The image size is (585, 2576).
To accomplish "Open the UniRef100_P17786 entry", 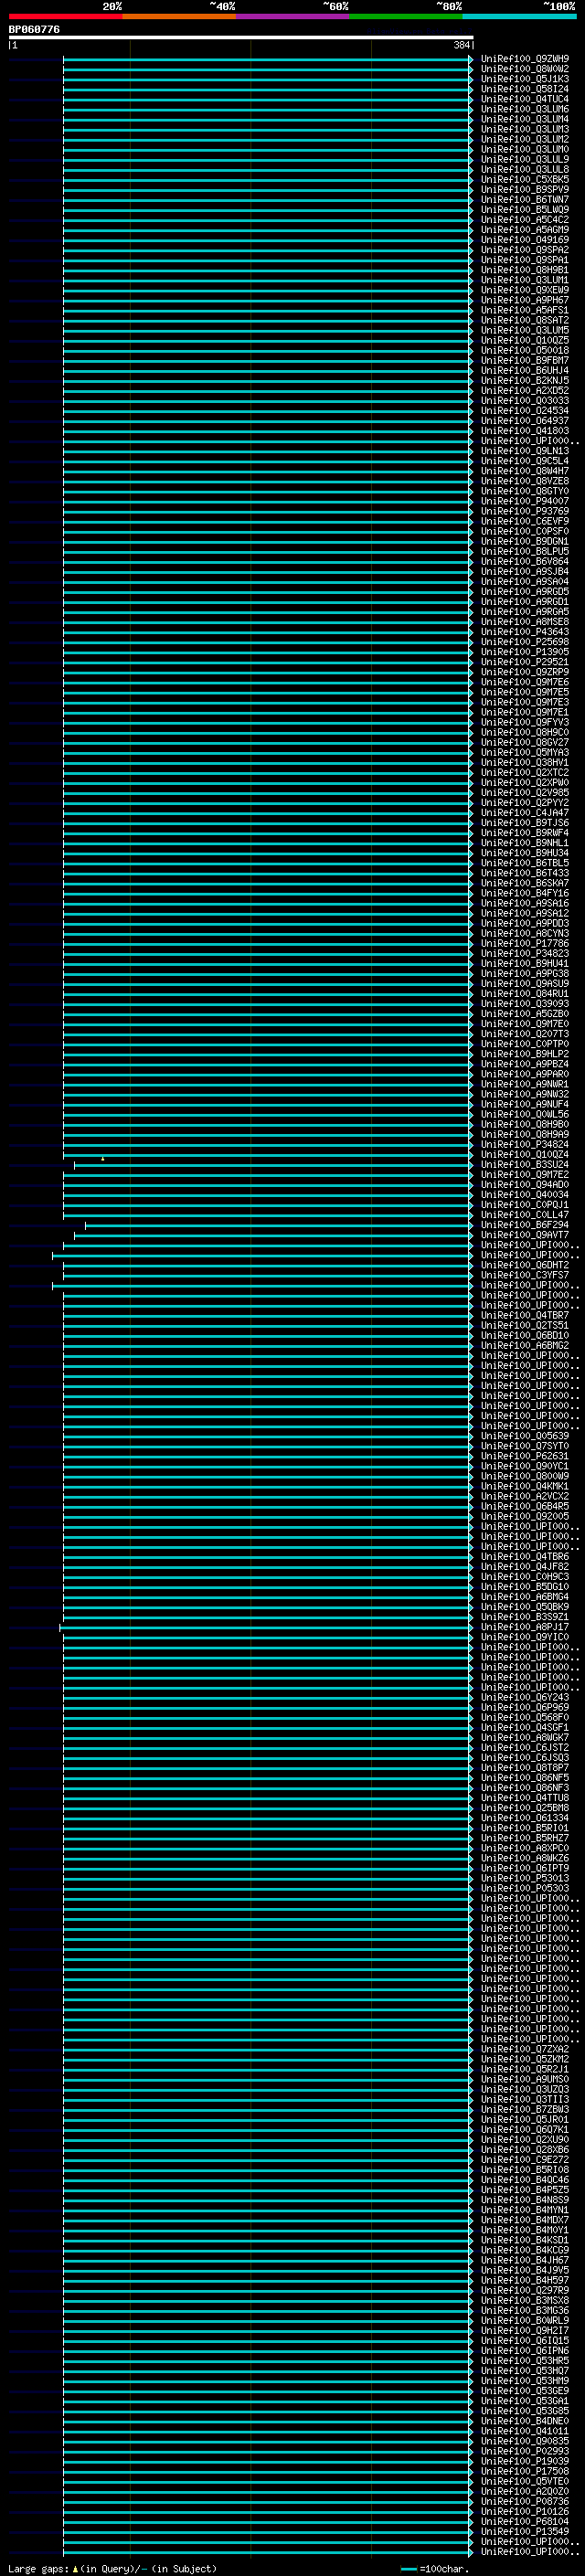I will [525, 944].
